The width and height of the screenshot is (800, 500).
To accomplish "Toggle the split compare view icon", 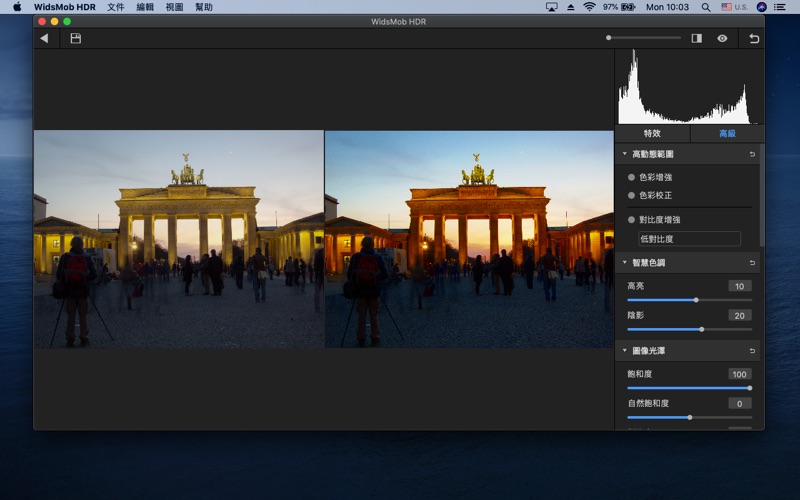I will point(696,38).
